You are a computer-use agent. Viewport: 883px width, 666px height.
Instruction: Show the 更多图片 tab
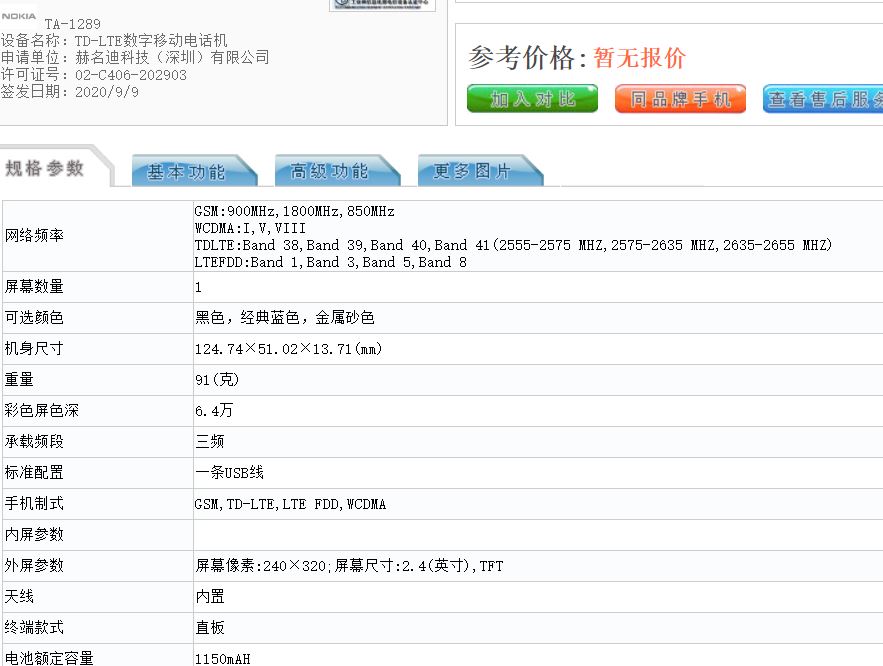[473, 172]
